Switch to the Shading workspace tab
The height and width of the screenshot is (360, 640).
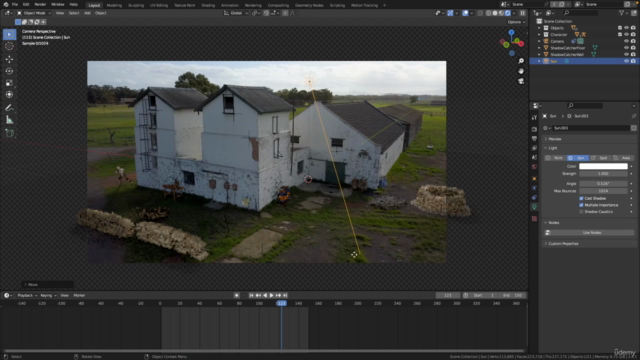(208, 5)
